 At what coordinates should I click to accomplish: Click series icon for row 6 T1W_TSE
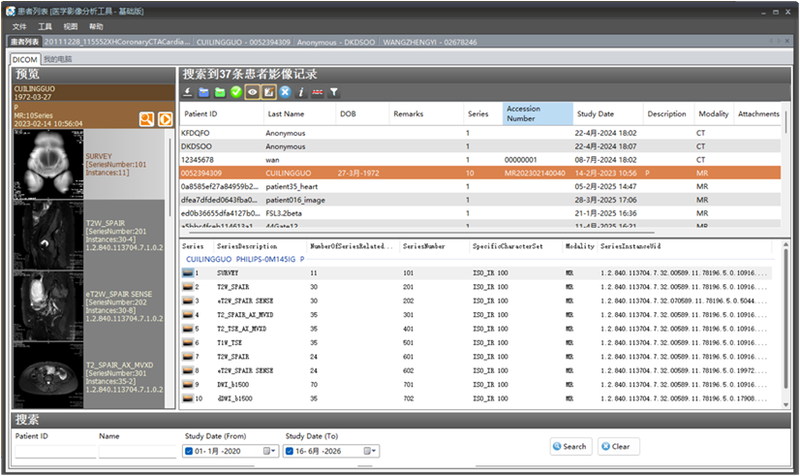coord(188,342)
